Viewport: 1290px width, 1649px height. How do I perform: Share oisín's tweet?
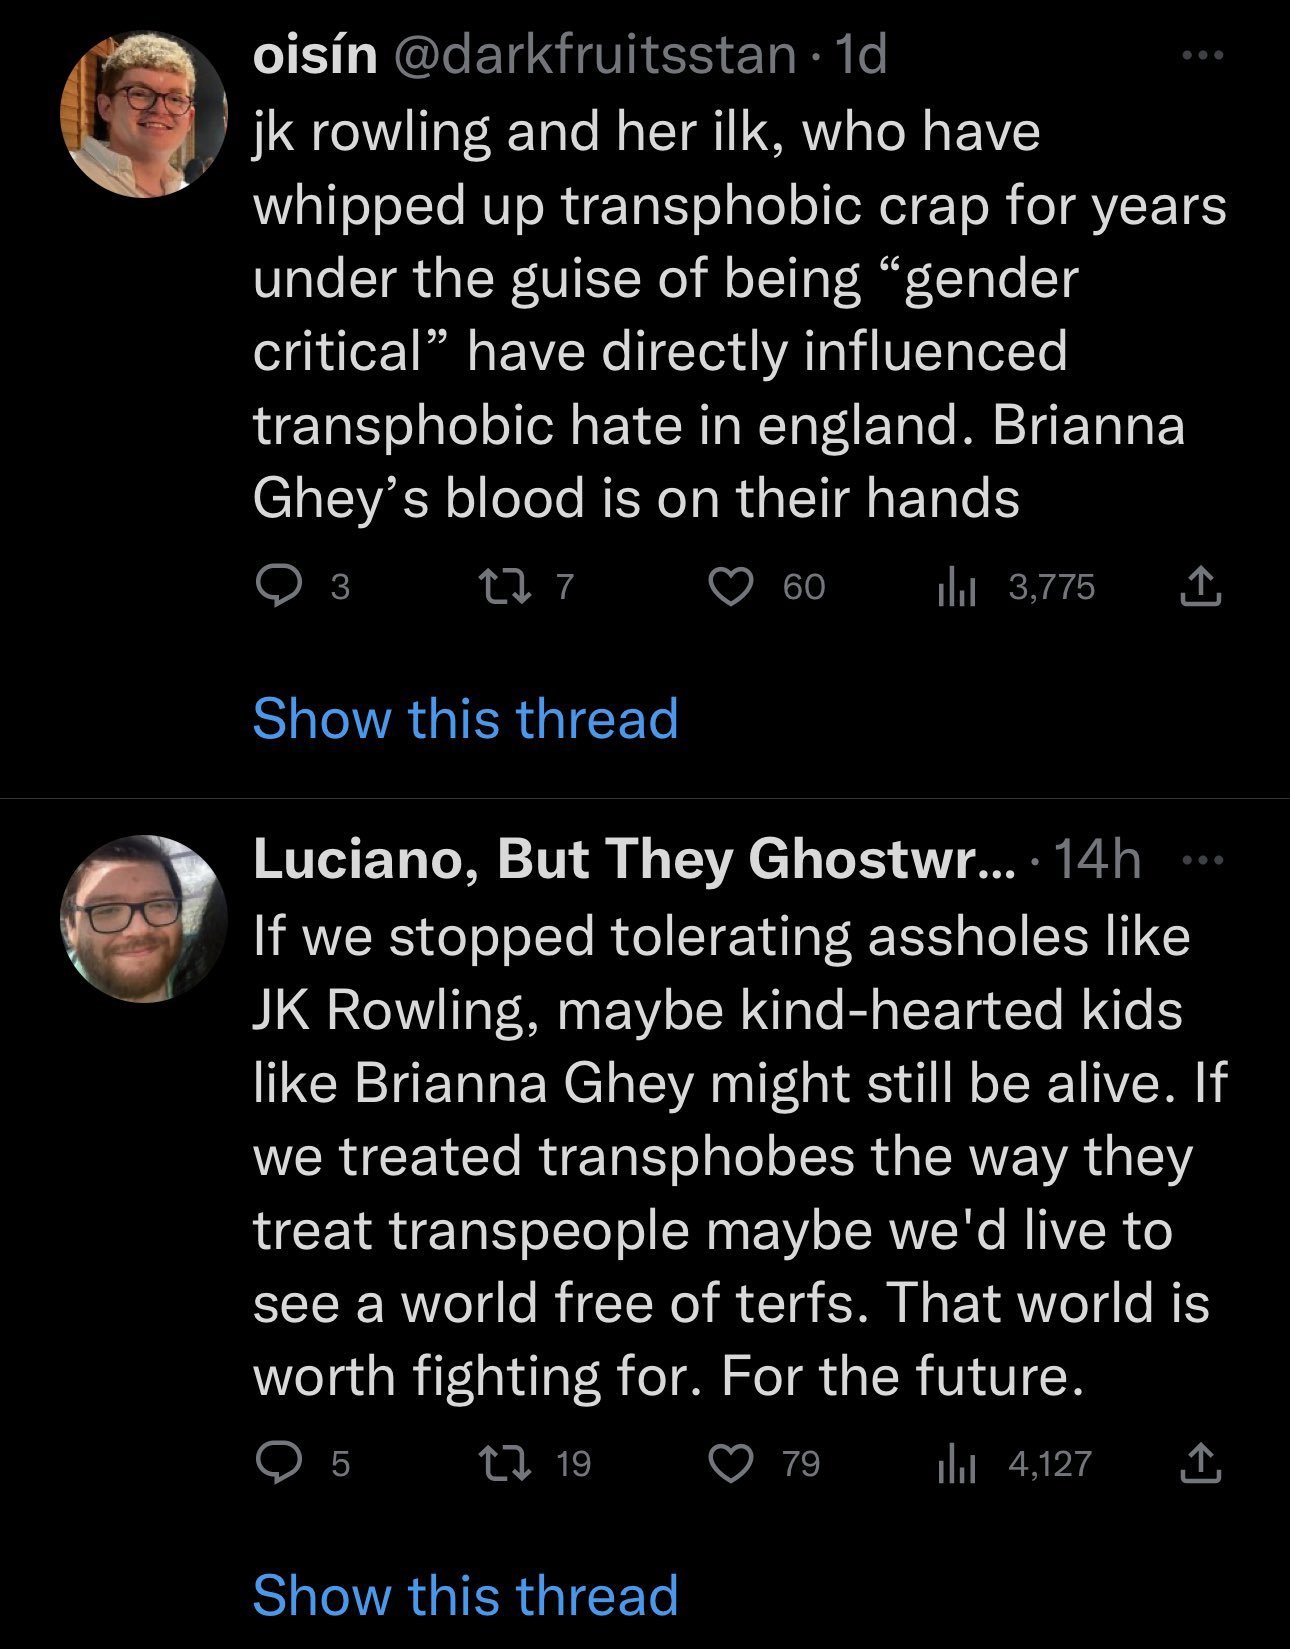point(1200,586)
